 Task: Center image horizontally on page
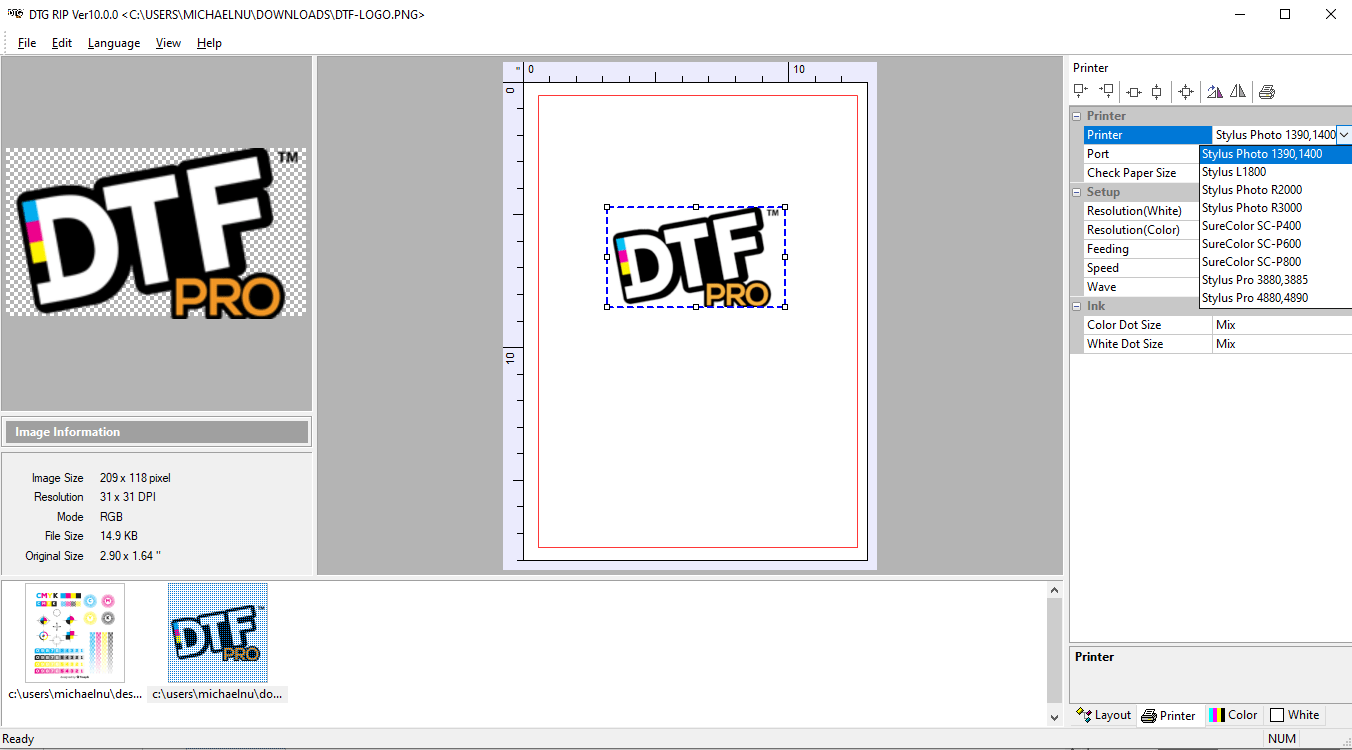pos(1133,92)
